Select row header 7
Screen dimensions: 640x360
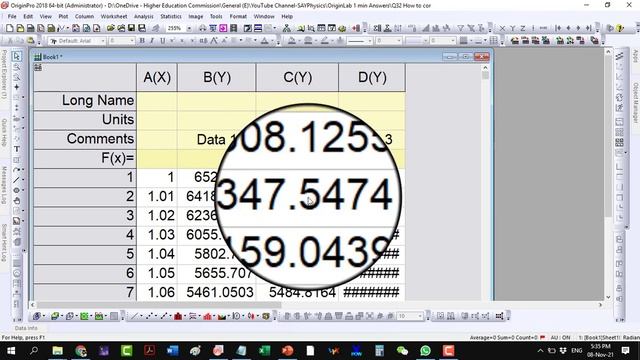click(85, 292)
